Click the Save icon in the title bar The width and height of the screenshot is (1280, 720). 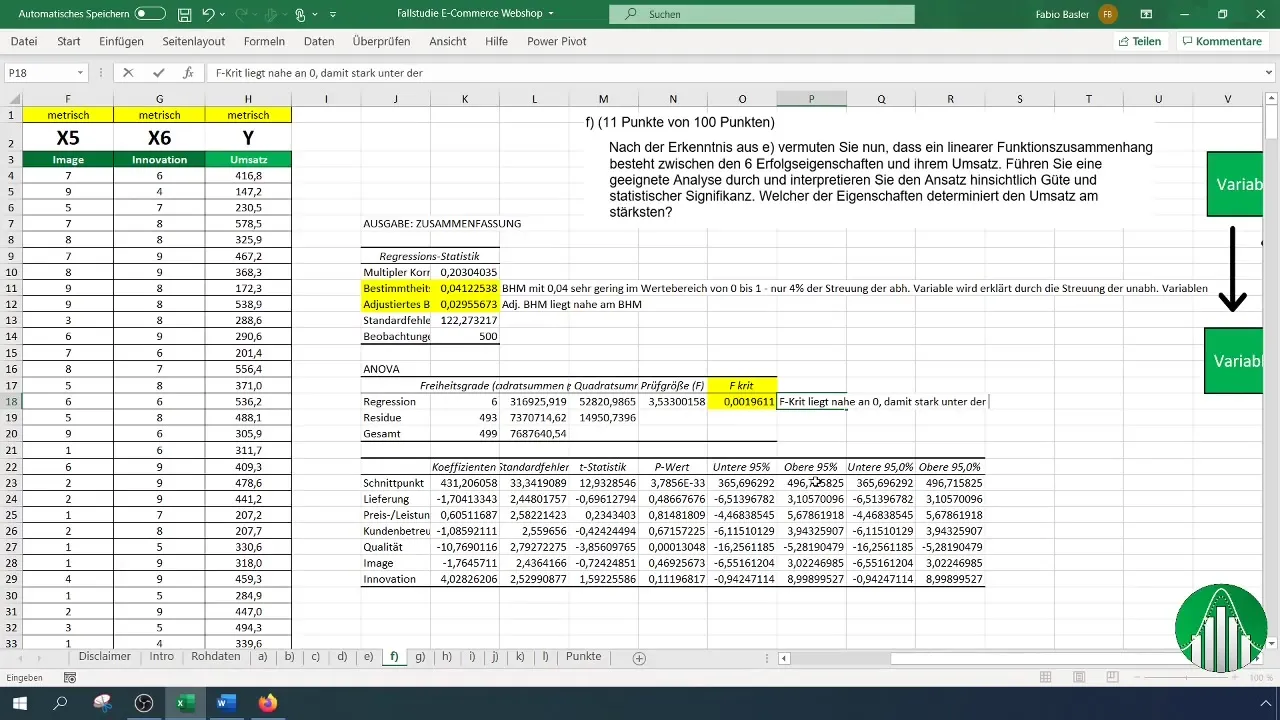click(x=184, y=15)
